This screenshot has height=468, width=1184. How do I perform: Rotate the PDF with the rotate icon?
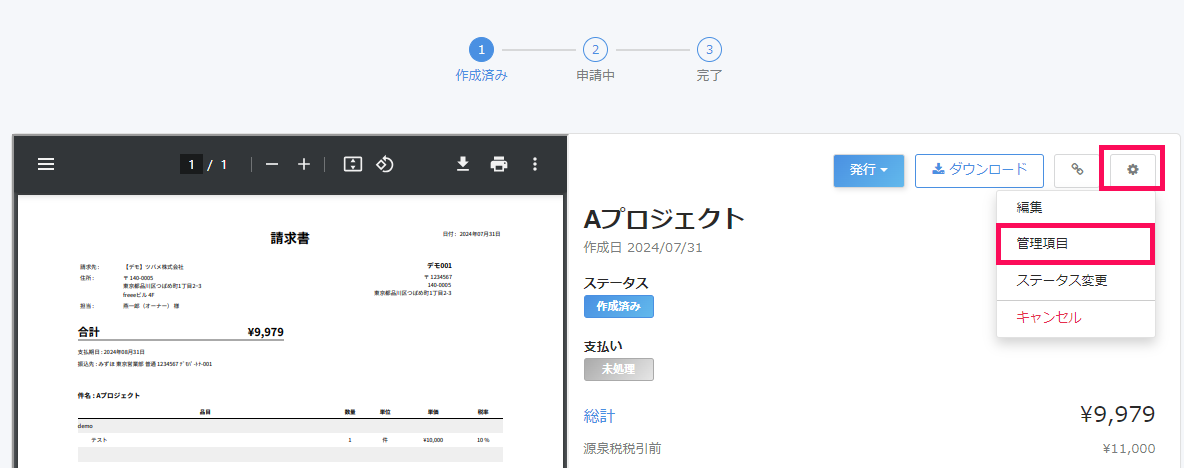pyautogui.click(x=385, y=164)
